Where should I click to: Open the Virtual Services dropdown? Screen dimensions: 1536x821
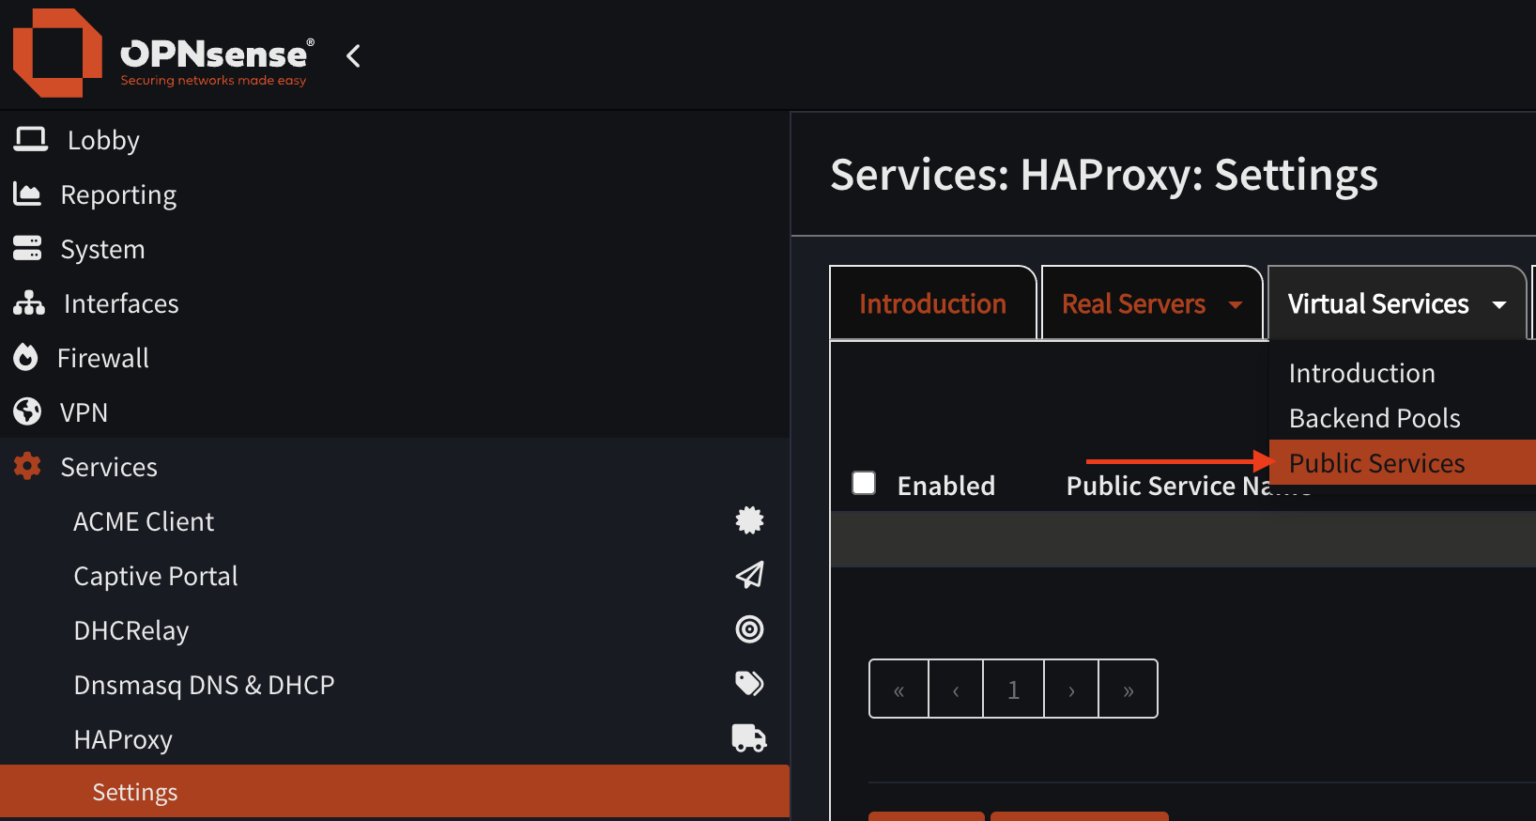pos(1397,303)
